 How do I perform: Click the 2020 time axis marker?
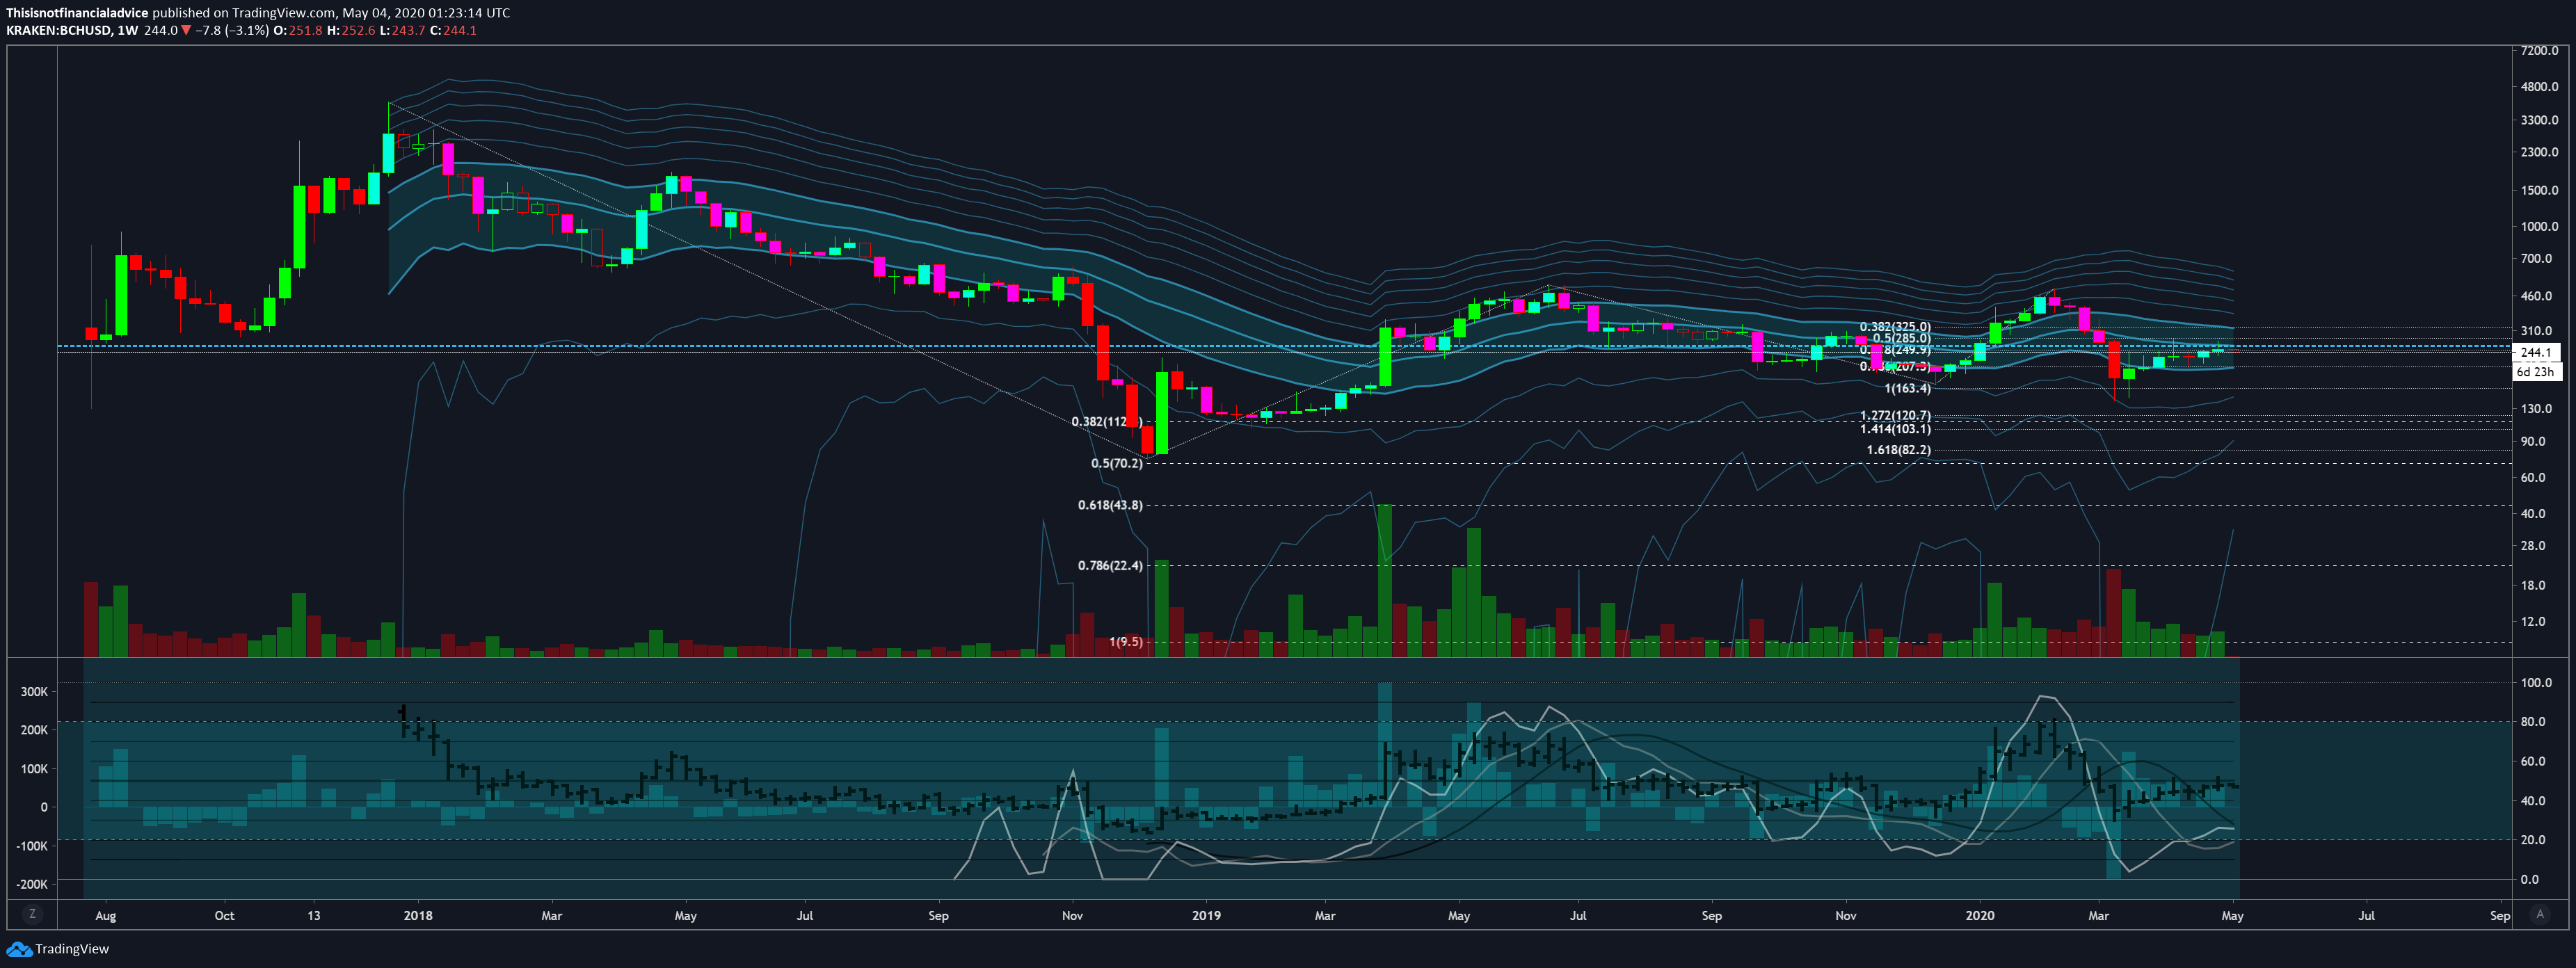coord(1980,915)
